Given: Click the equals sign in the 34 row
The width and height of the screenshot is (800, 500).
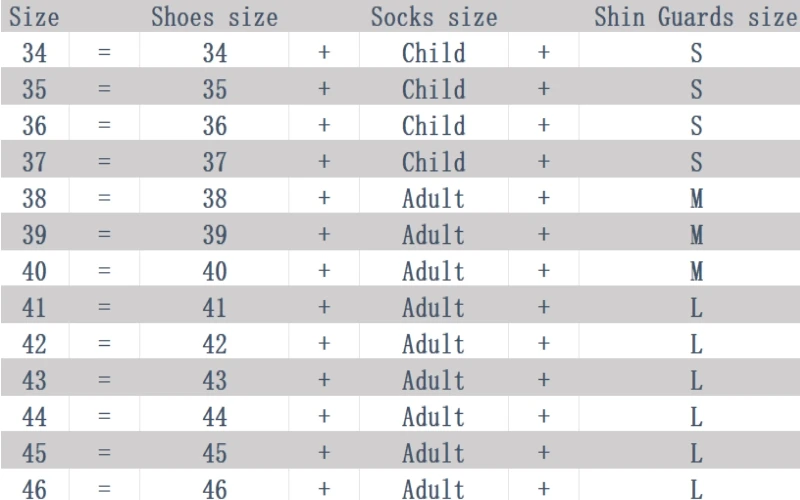Looking at the screenshot, I should pyautogui.click(x=105, y=53).
